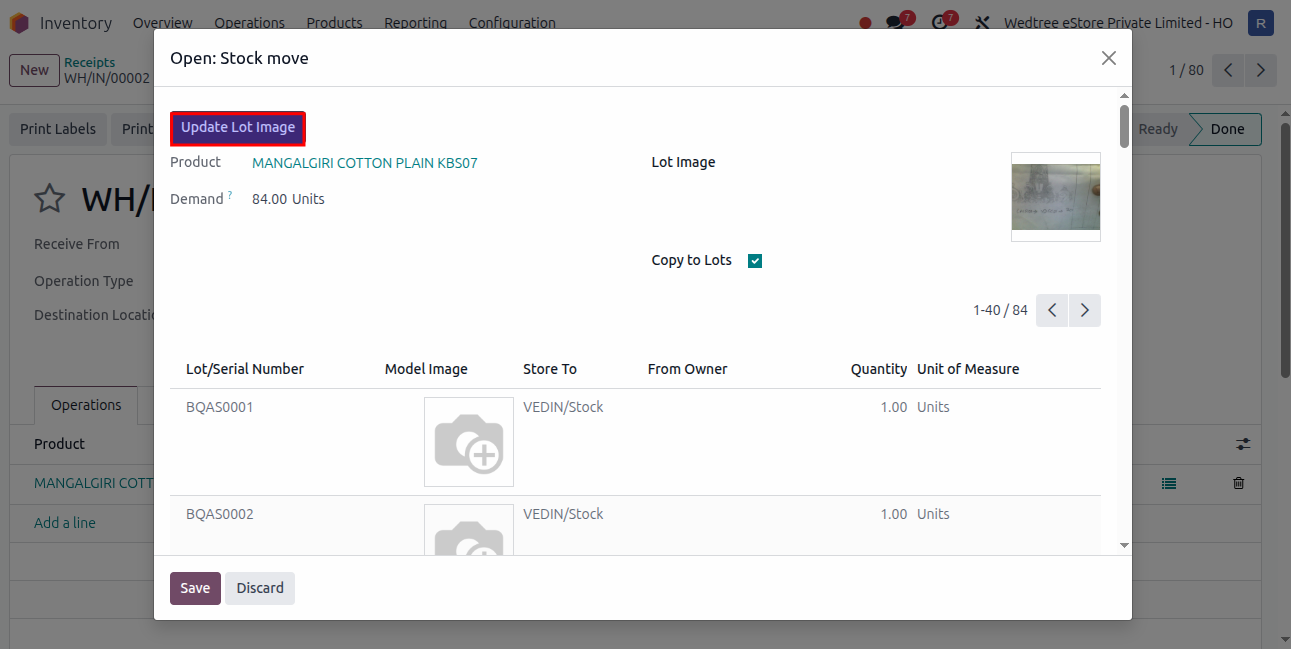Discard stock move changes
The height and width of the screenshot is (649, 1291).
(x=260, y=588)
